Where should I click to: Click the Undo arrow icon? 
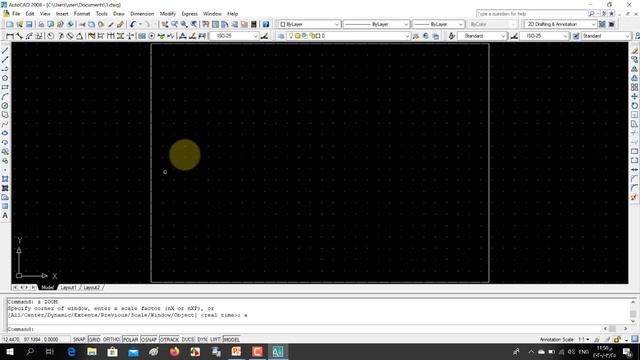(x=133, y=24)
